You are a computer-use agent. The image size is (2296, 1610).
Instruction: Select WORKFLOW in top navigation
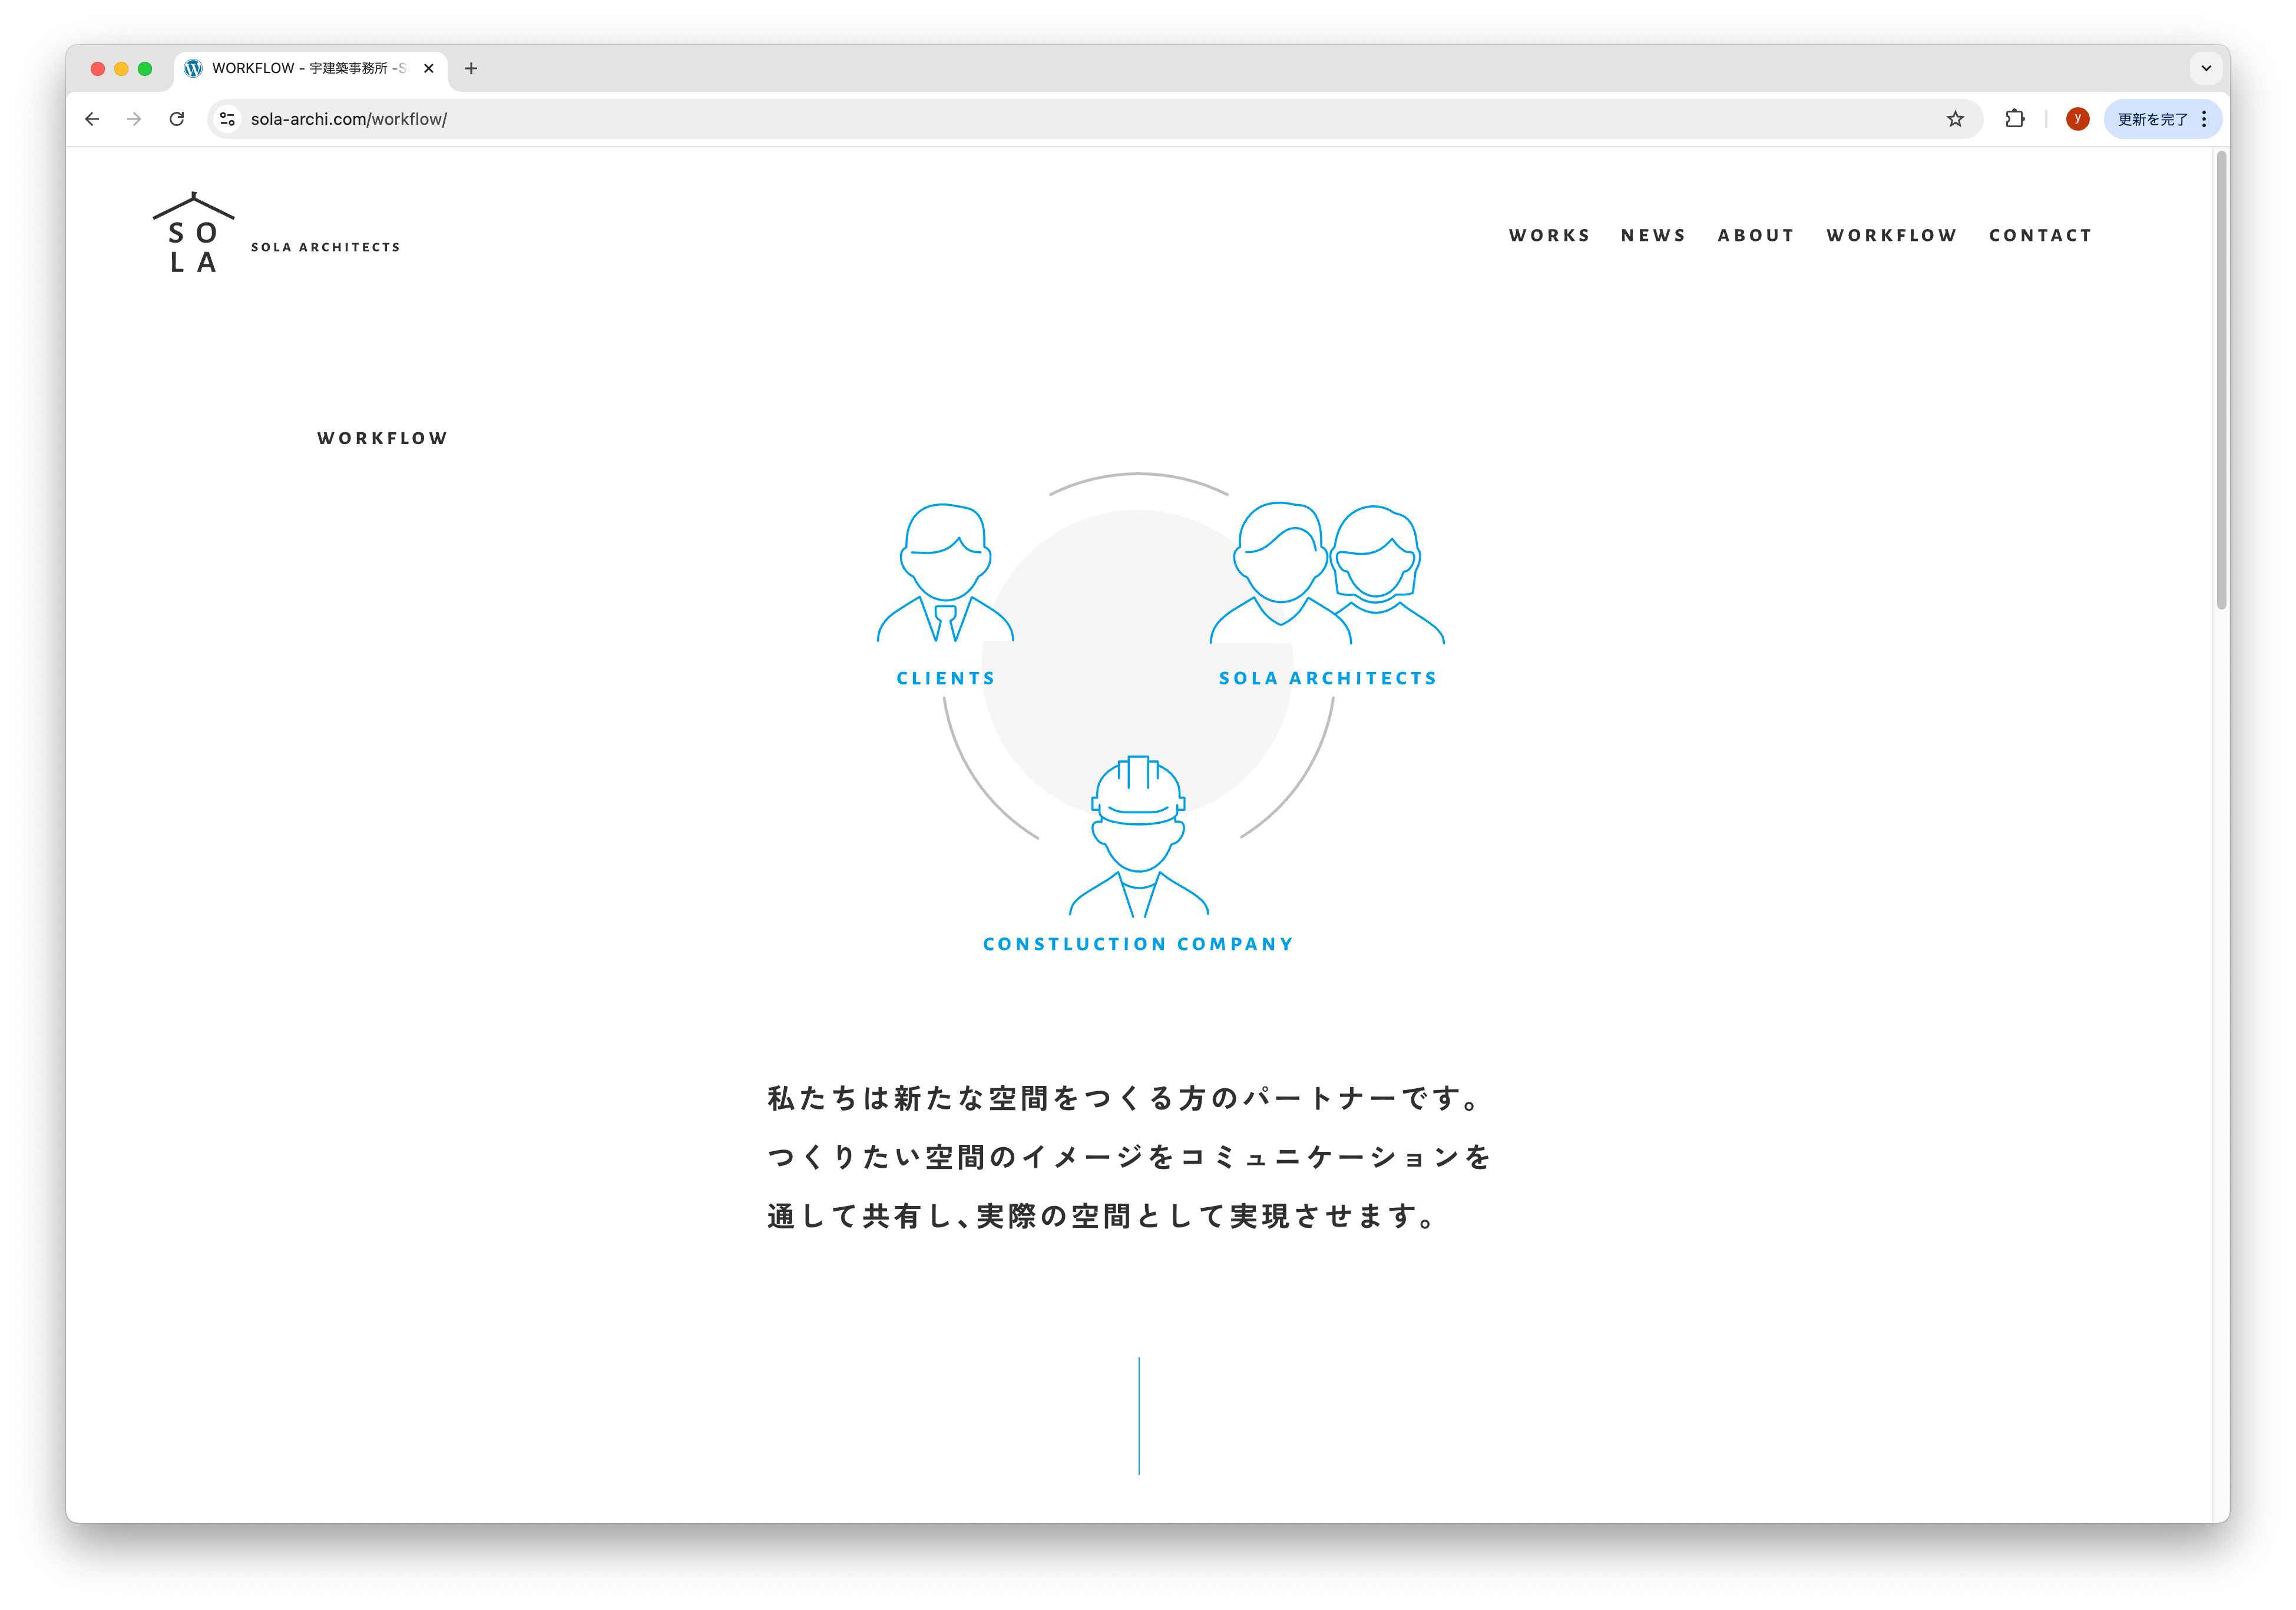[1891, 235]
